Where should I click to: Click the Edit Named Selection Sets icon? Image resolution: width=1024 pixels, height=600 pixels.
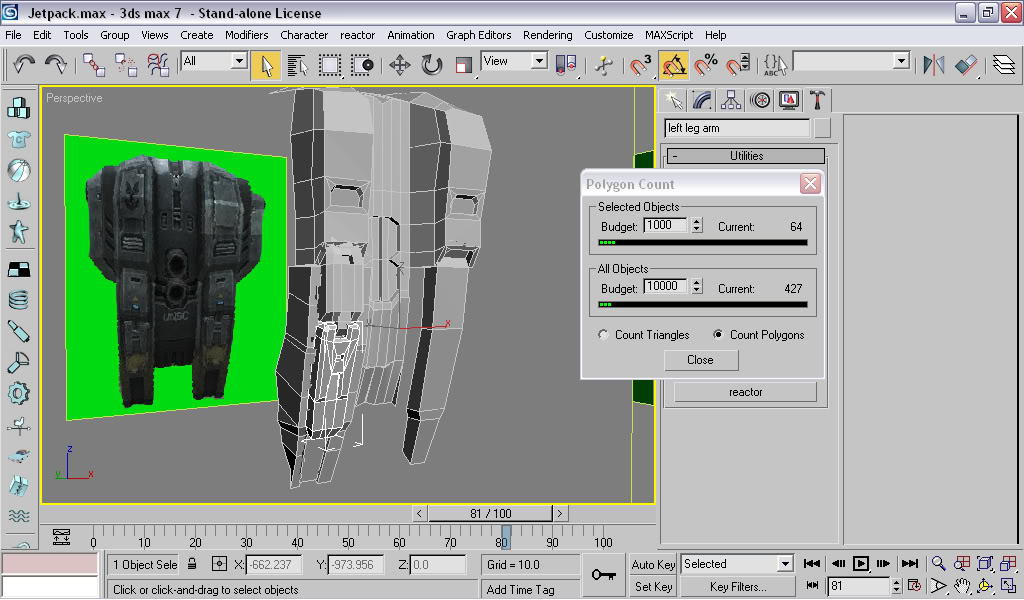click(x=774, y=65)
